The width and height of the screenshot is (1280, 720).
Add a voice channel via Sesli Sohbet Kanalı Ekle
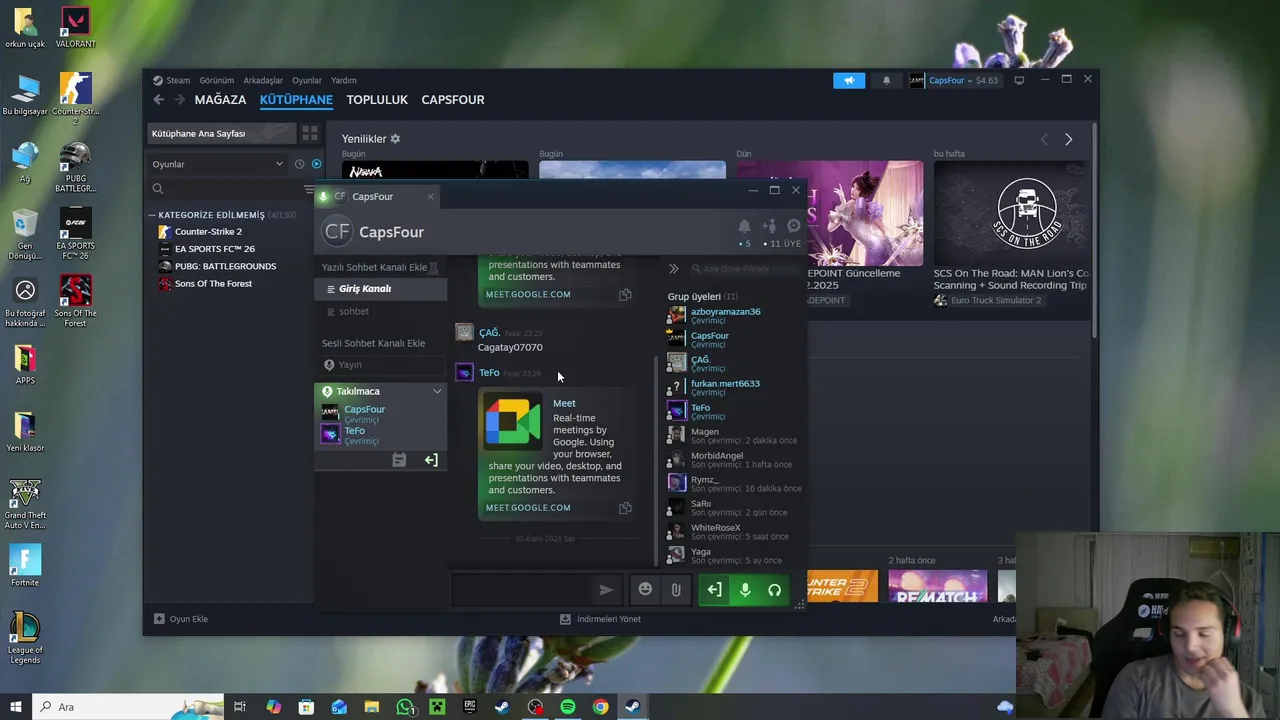(x=373, y=343)
